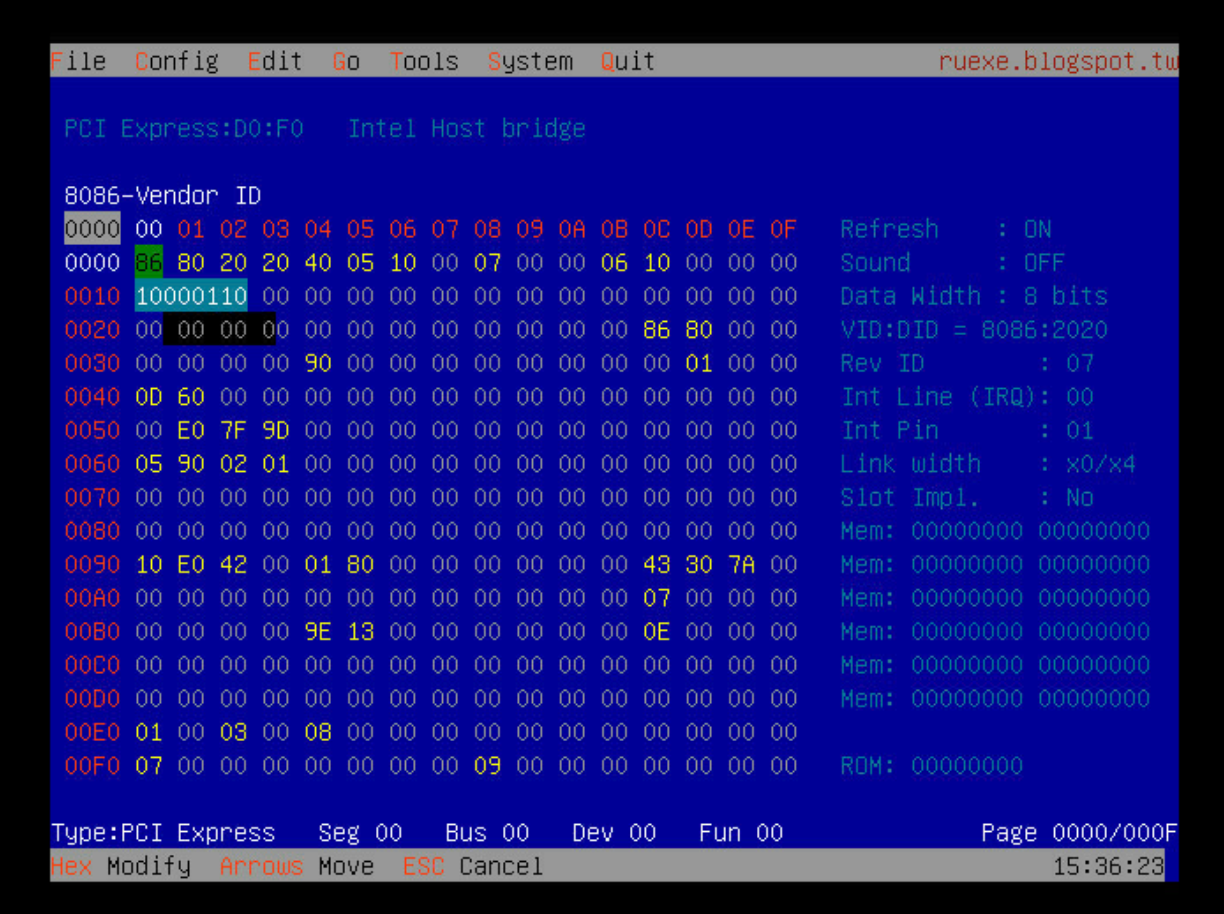Click the ruexe.blogspot.tw link
Image resolution: width=1224 pixels, height=914 pixels.
point(1058,62)
